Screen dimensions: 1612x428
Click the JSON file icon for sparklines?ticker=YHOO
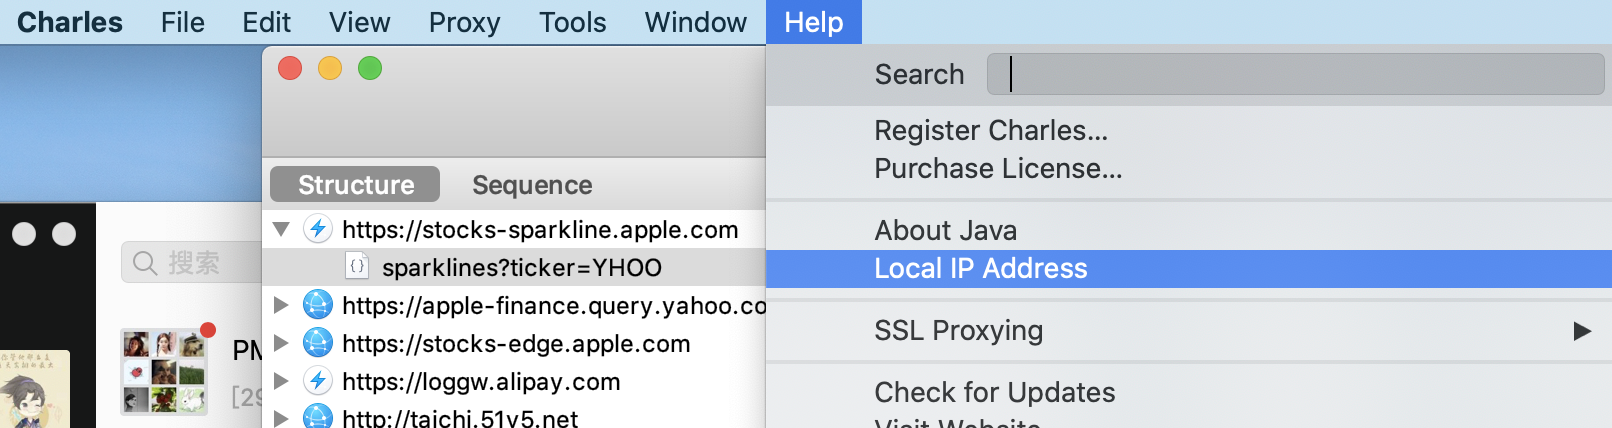[x=357, y=267]
